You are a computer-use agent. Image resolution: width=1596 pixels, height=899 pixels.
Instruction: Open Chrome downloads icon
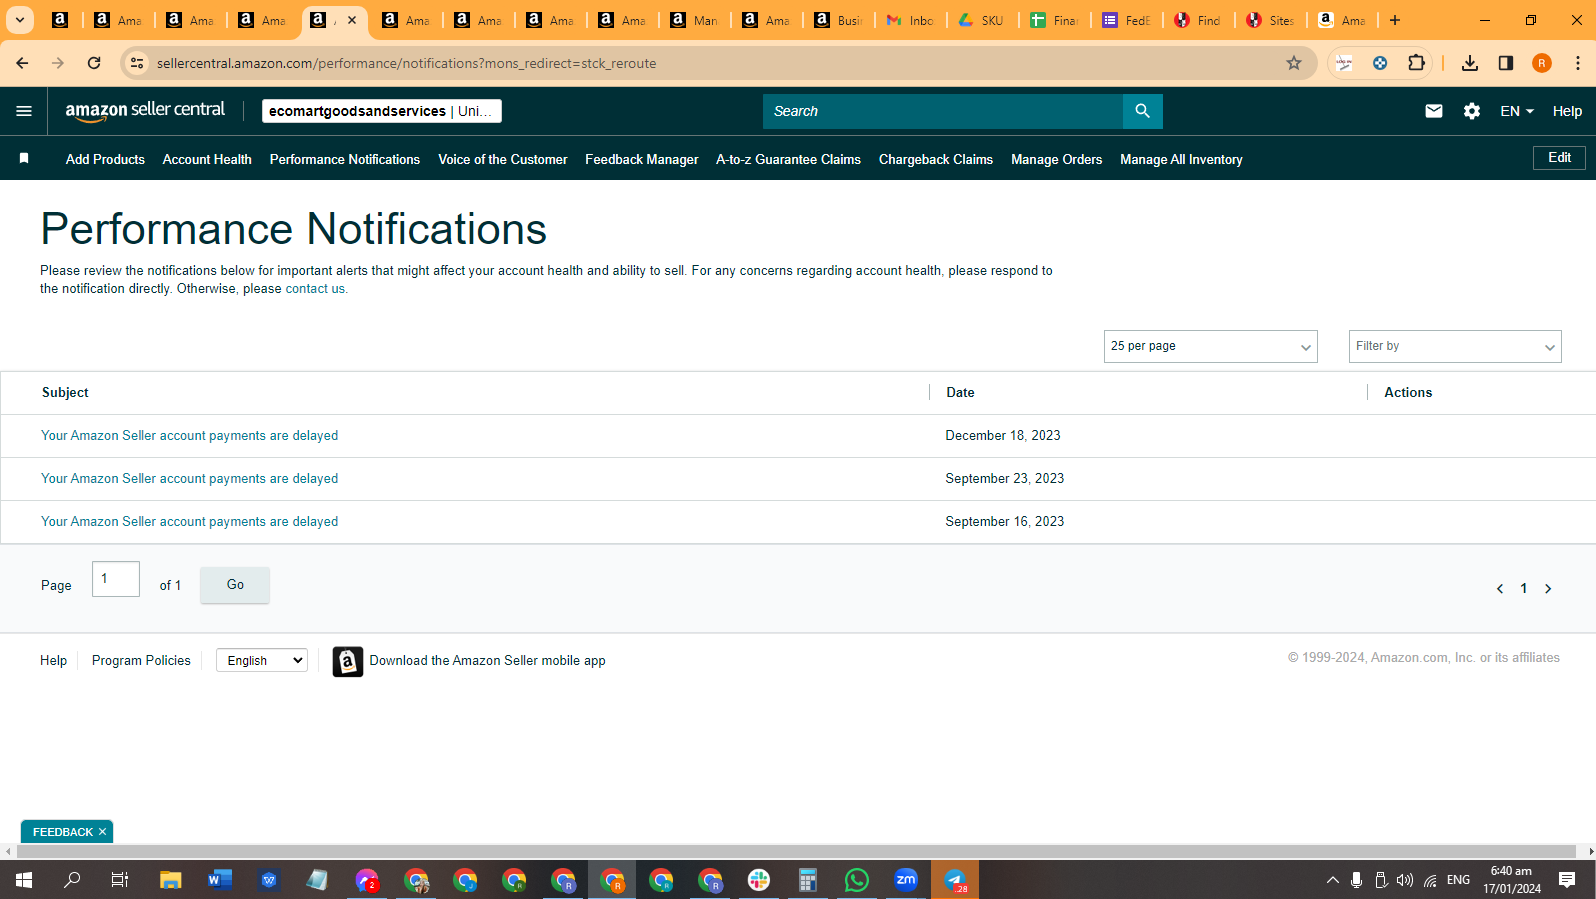coord(1469,63)
